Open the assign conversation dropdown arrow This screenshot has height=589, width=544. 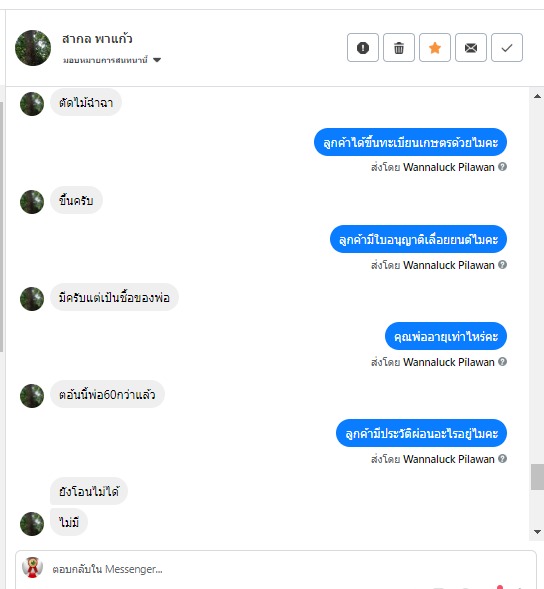coord(157,60)
